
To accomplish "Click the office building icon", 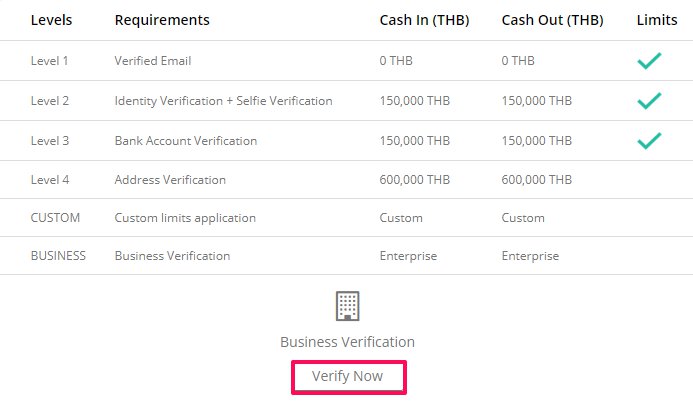I will click(x=347, y=306).
